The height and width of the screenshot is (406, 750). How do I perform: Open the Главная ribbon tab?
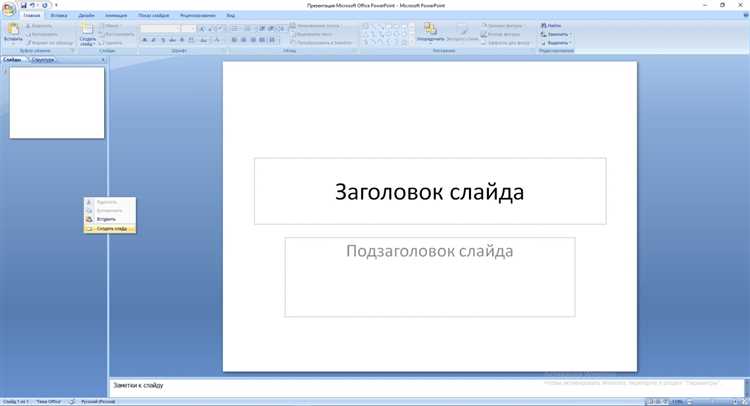32,15
